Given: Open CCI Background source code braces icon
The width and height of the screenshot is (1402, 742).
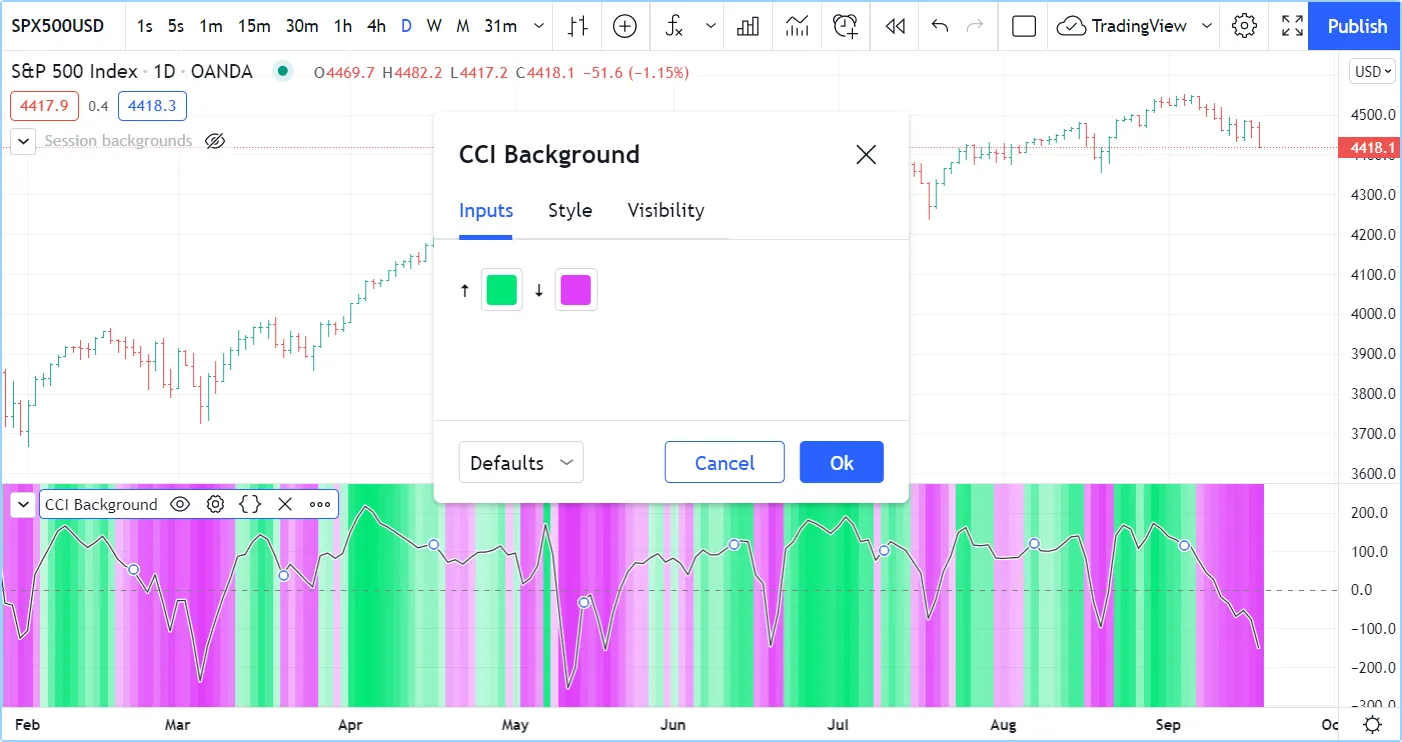Looking at the screenshot, I should 250,504.
